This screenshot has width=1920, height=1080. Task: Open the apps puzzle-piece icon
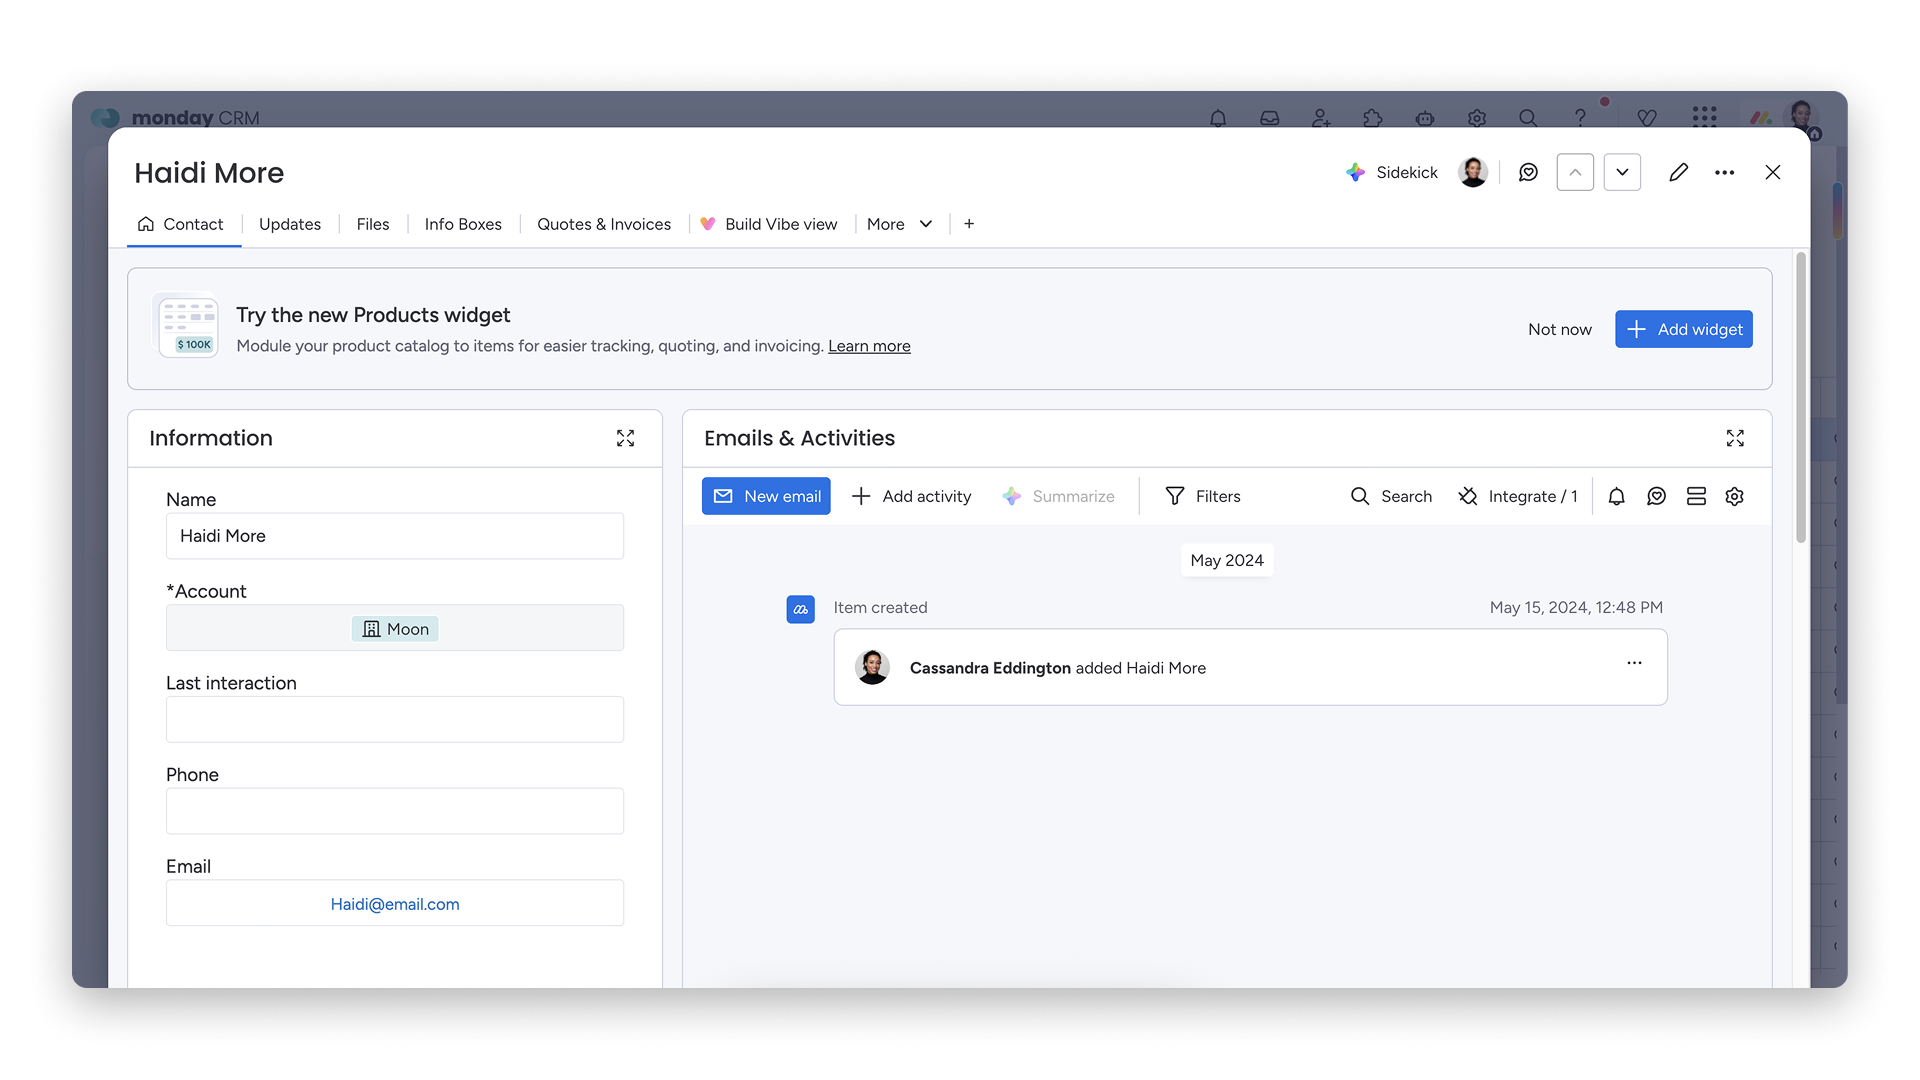[x=1373, y=118]
